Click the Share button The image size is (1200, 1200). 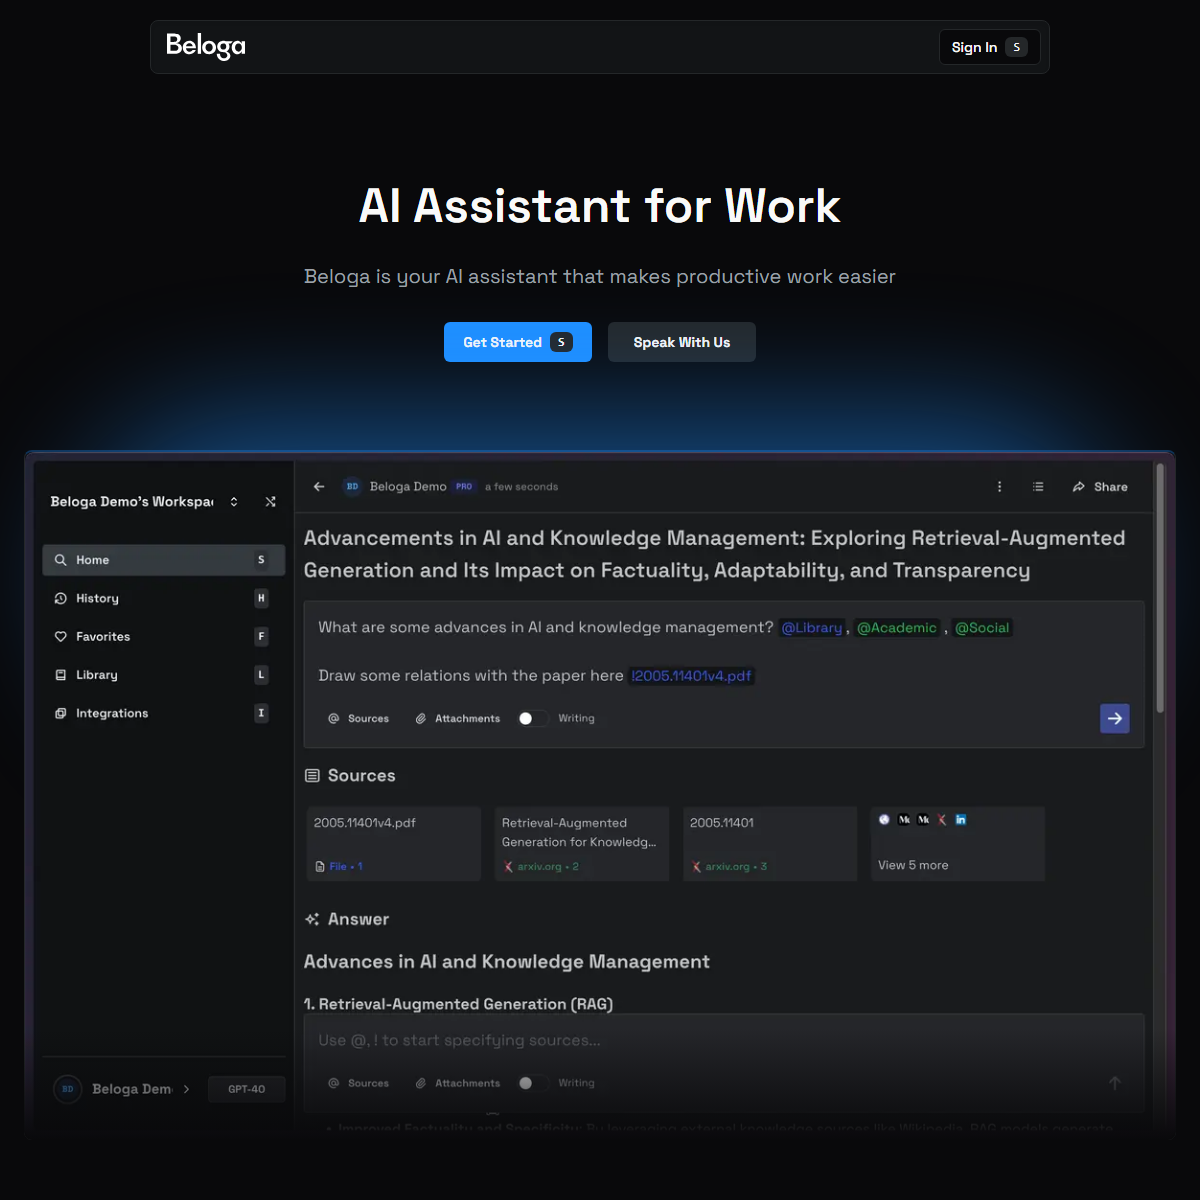(x=1100, y=487)
